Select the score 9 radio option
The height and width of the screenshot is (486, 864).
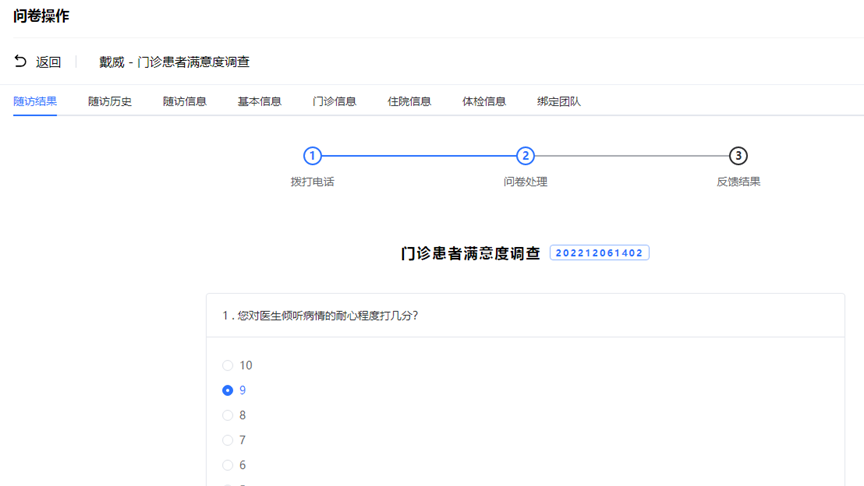pos(228,390)
